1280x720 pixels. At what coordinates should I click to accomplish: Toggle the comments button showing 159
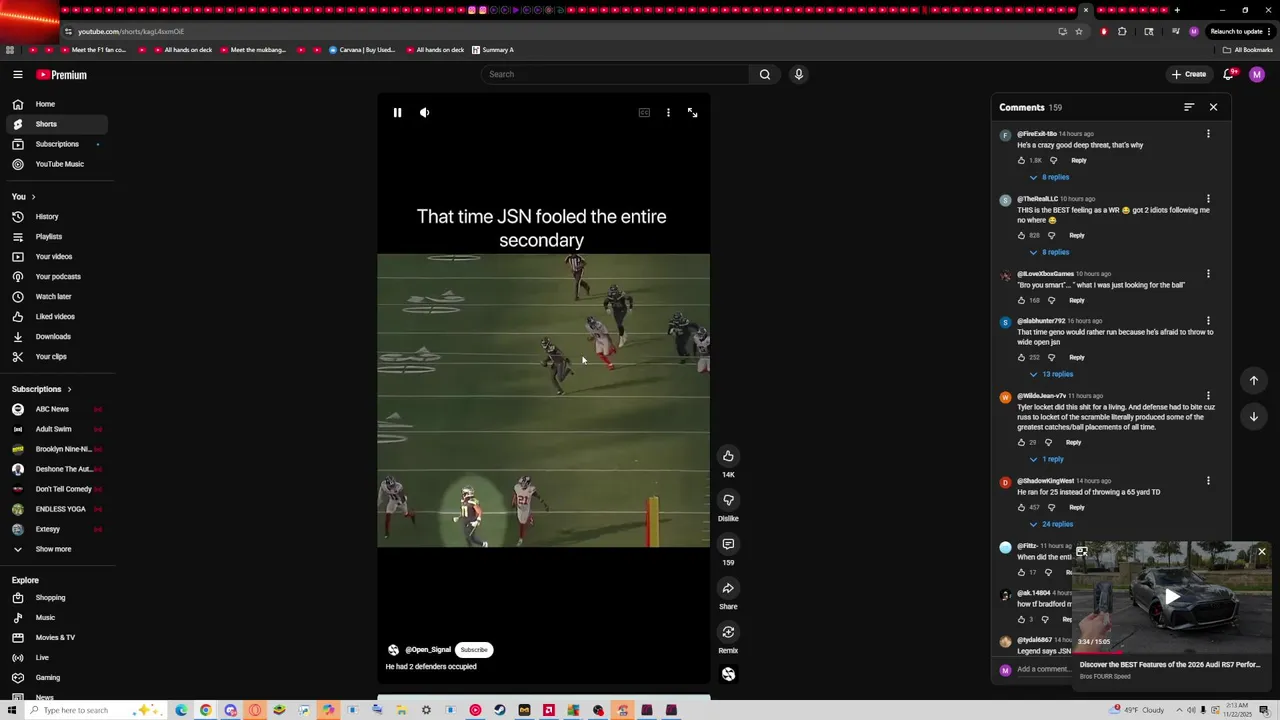pyautogui.click(x=728, y=544)
